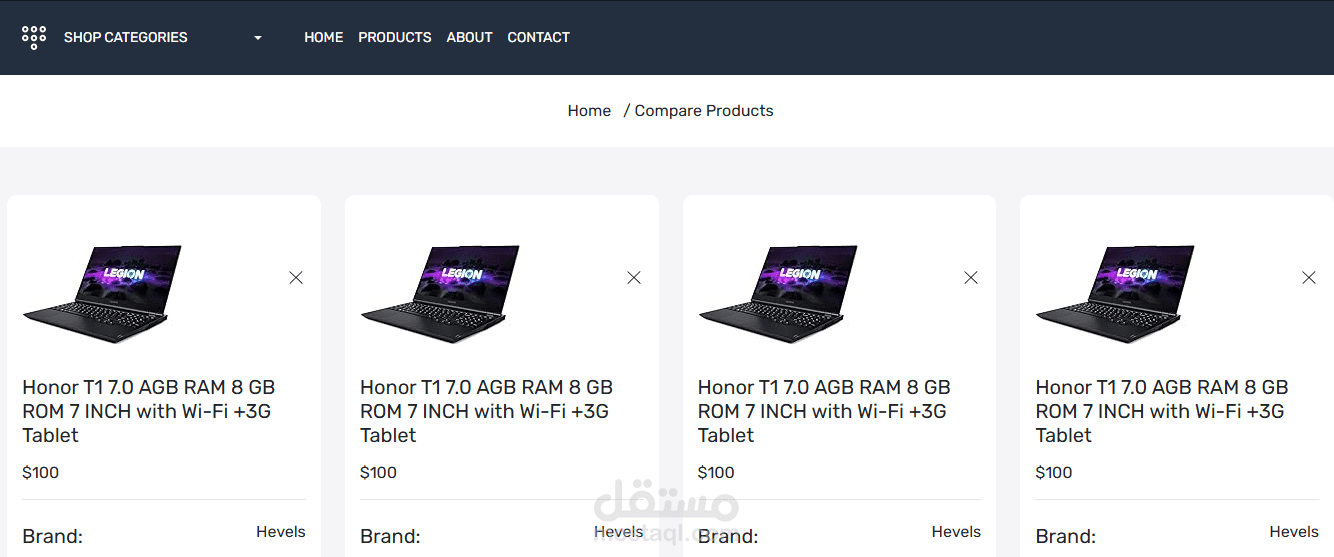Expand the Shop Categories dropdown arrow
Viewport: 1334px width, 557px height.
[x=258, y=38]
